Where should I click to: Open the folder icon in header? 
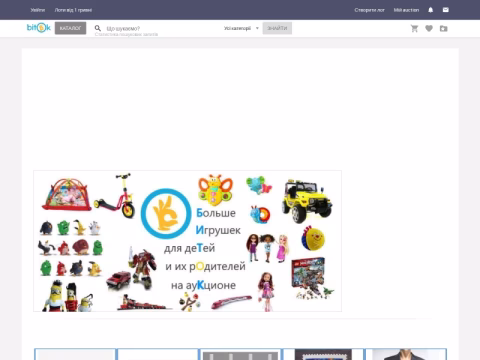pos(444,29)
